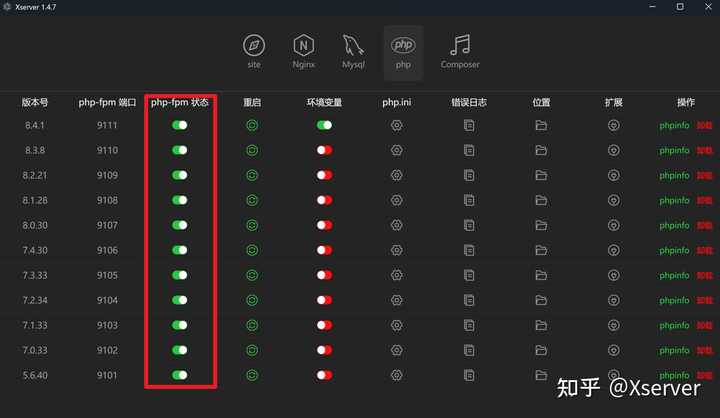Select version cell 7.2.34
The image size is (720, 418).
[35, 300]
